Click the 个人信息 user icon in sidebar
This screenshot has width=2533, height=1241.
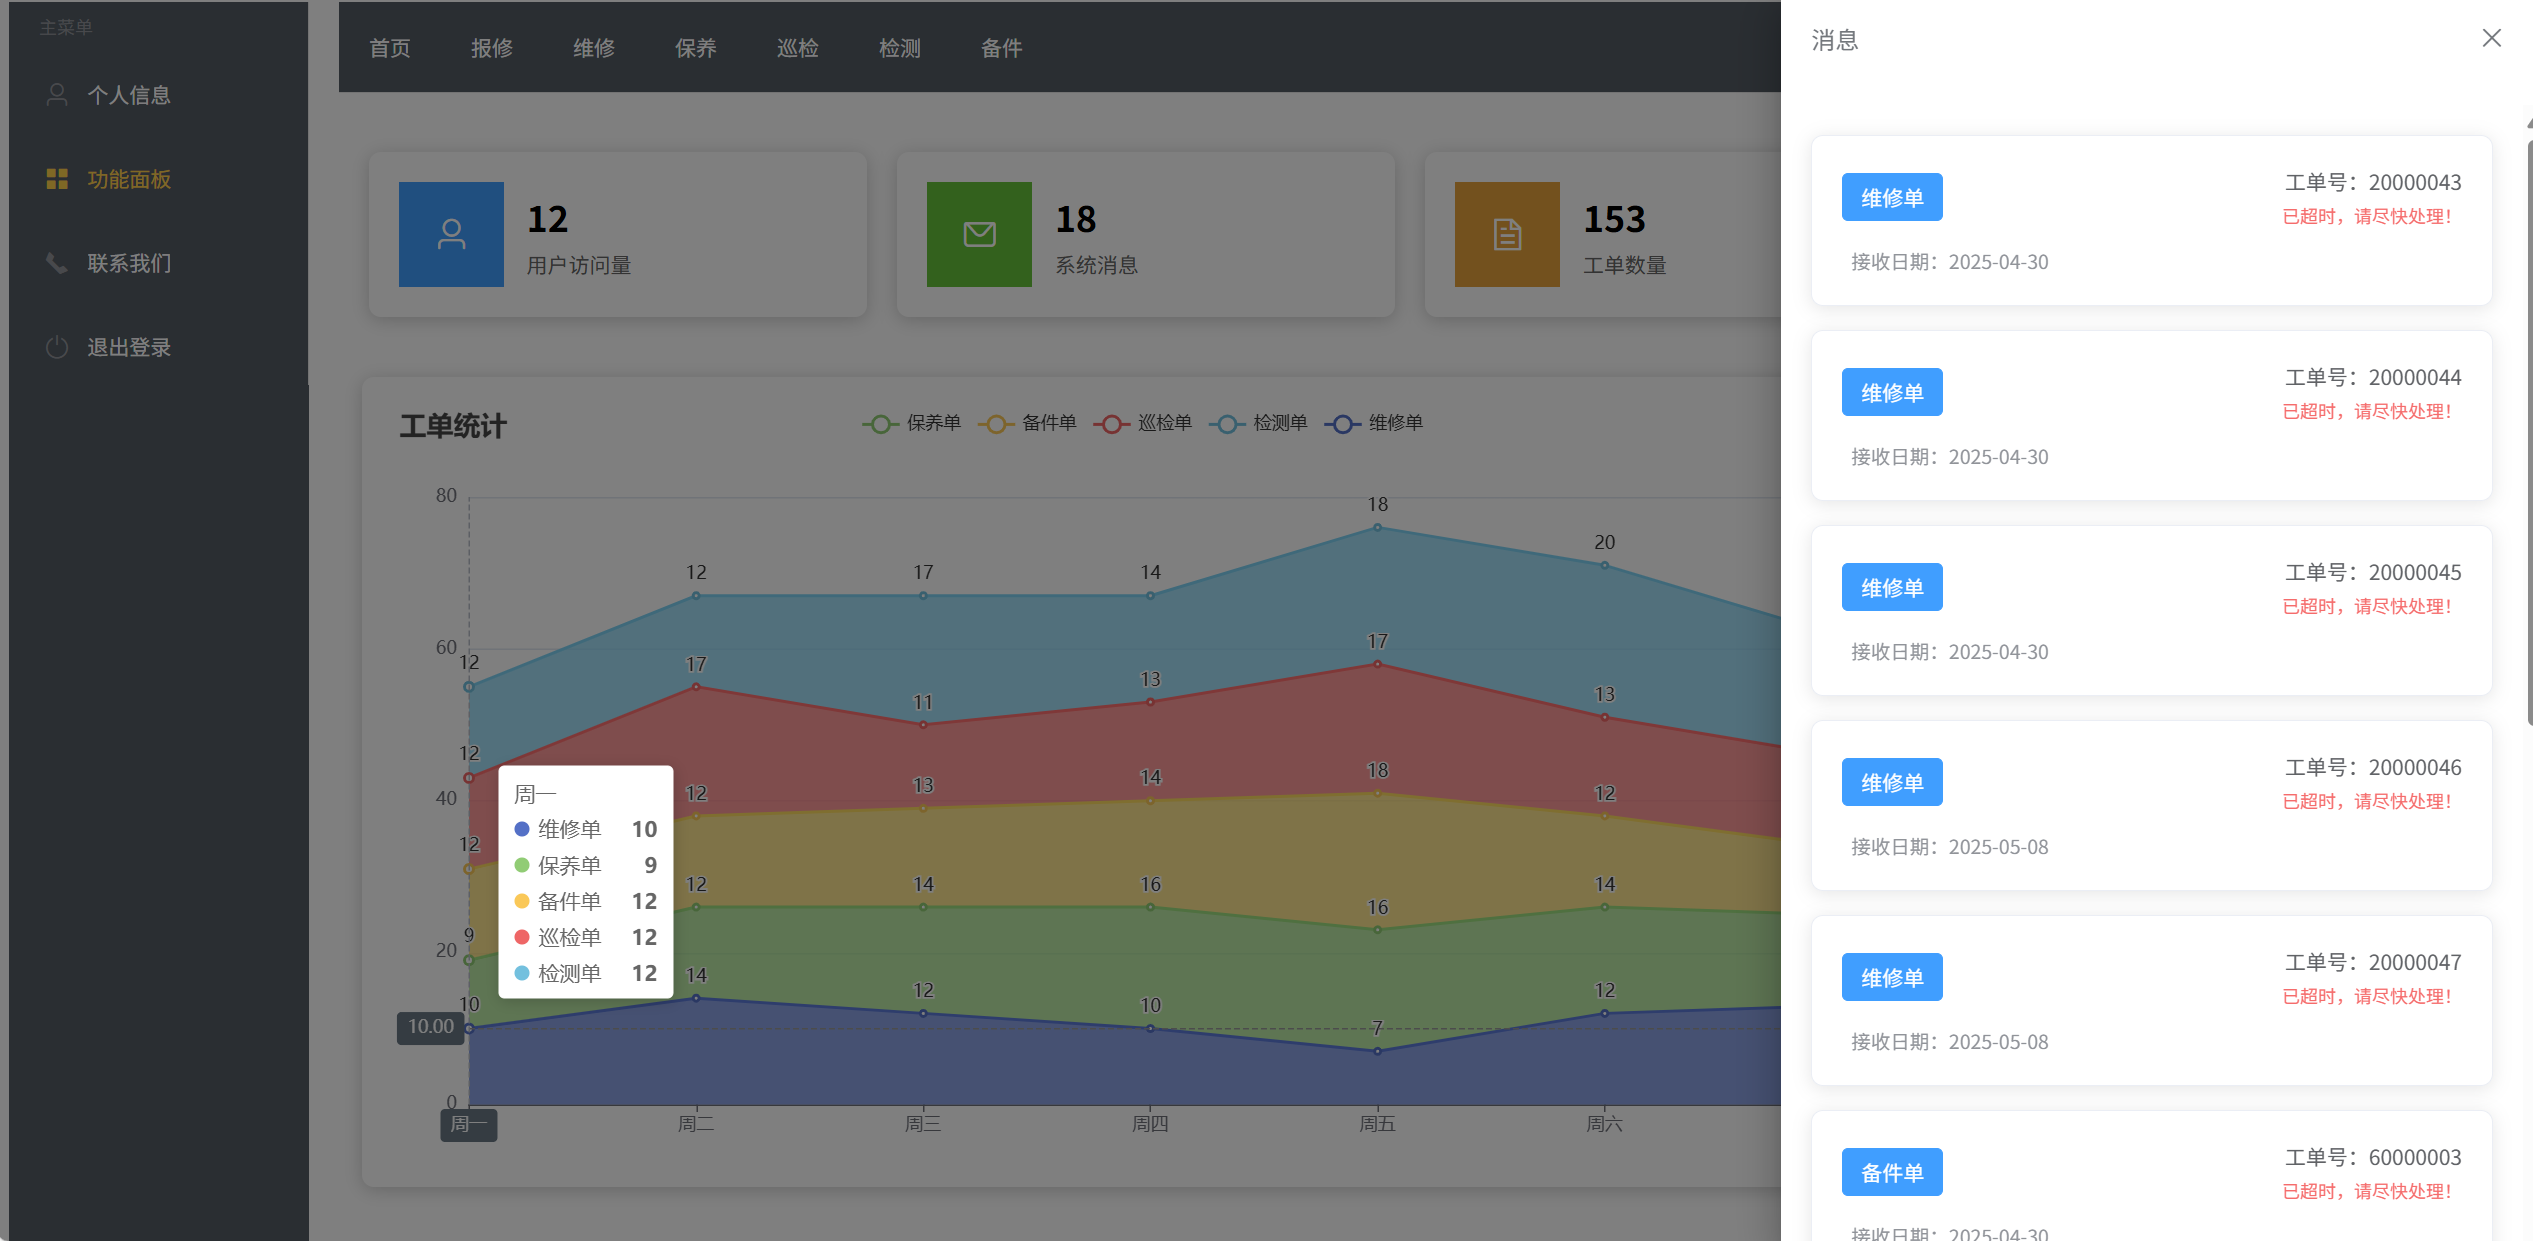57,95
